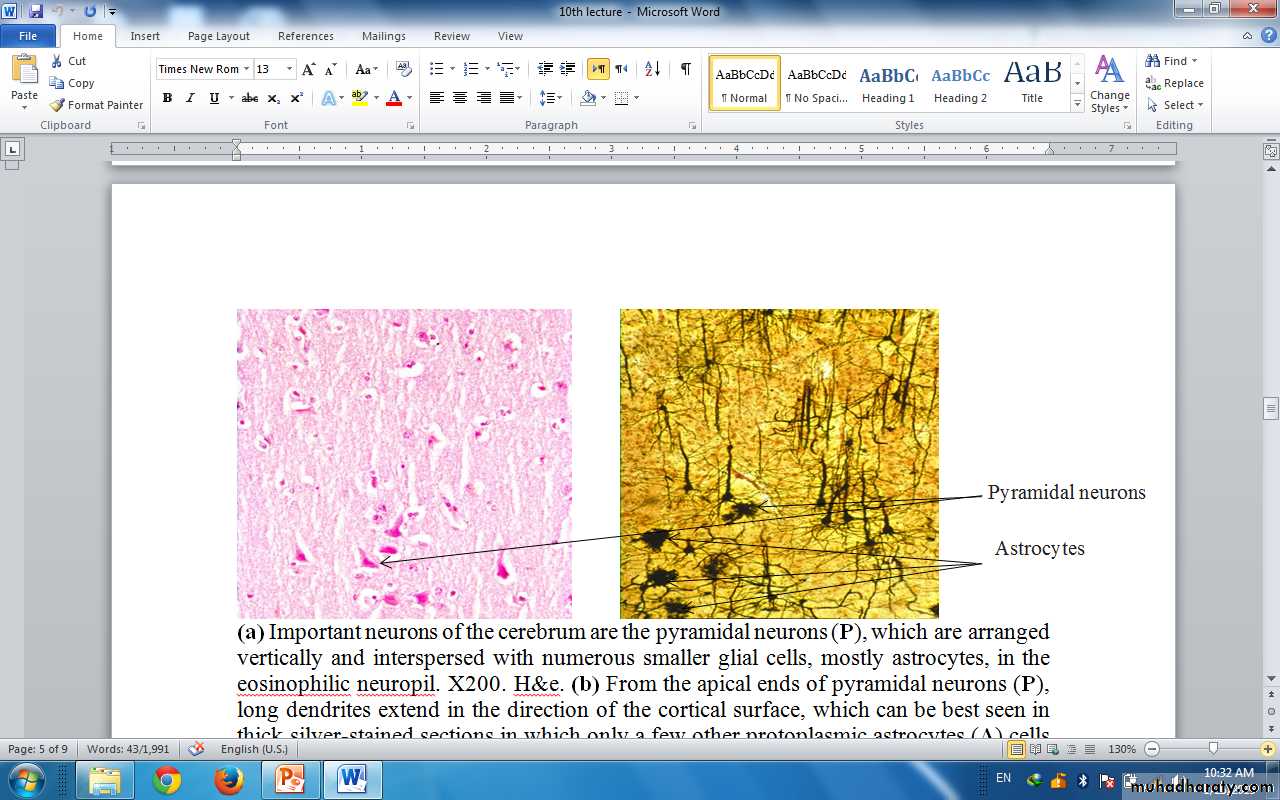Increase font size with Grow Font
Image resolution: width=1280 pixels, height=800 pixels.
[x=308, y=69]
